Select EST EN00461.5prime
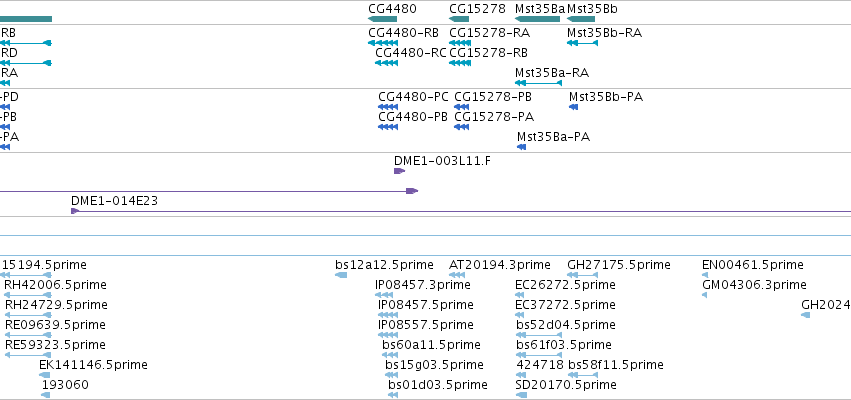 753,265
